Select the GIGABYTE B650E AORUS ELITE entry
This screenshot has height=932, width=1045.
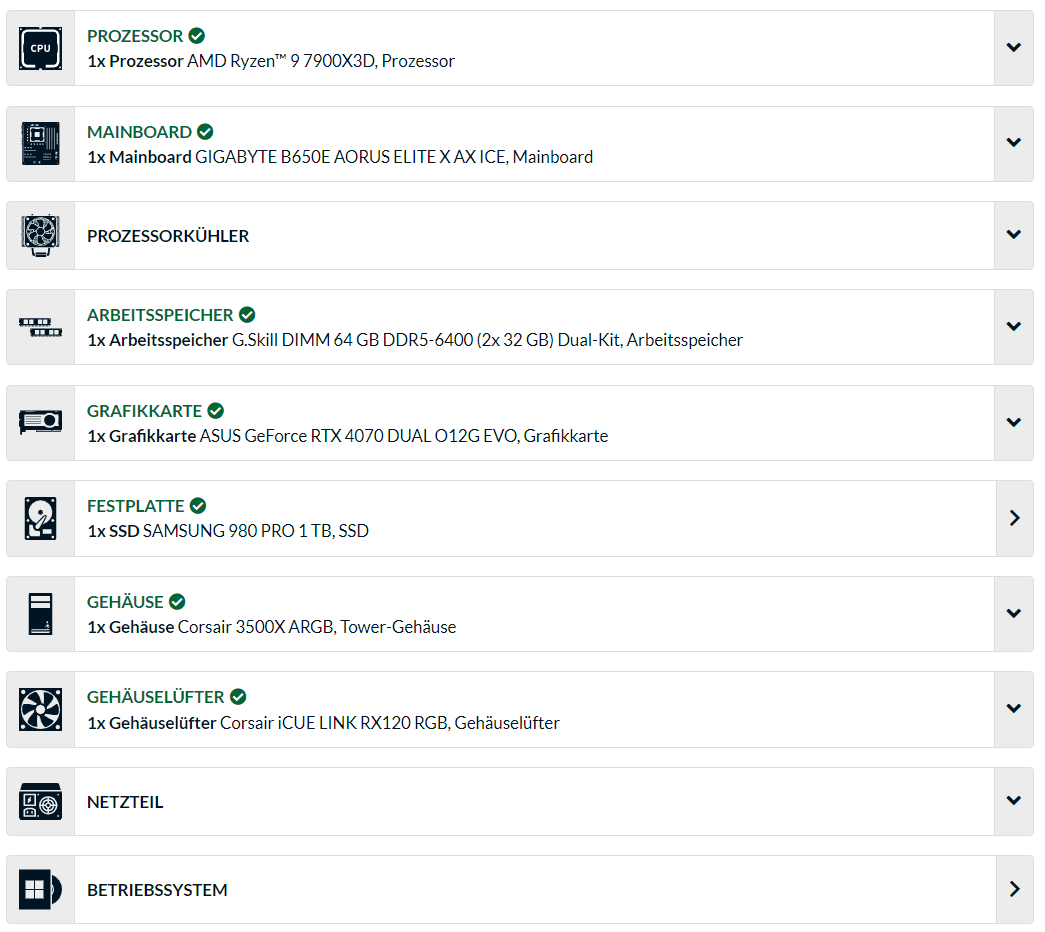pyautogui.click(x=341, y=157)
